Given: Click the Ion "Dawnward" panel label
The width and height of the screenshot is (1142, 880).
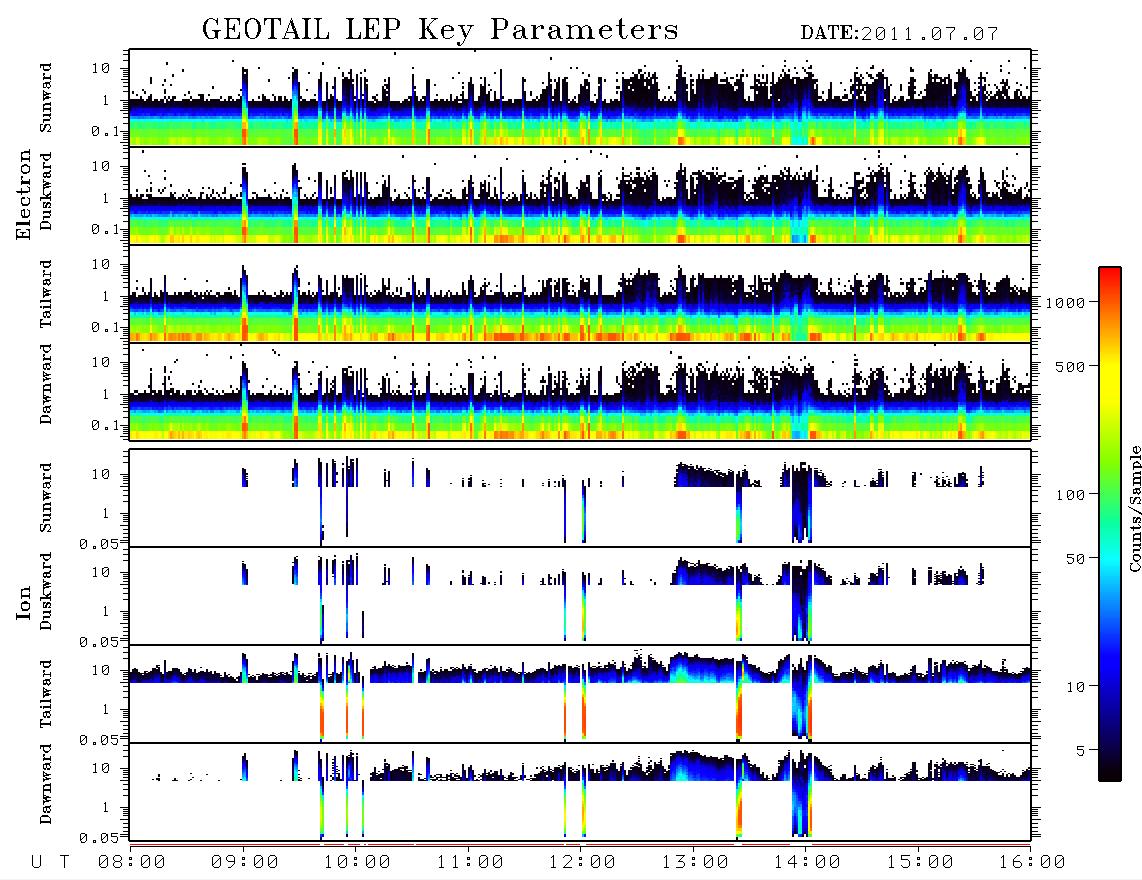Looking at the screenshot, I should tap(46, 784).
